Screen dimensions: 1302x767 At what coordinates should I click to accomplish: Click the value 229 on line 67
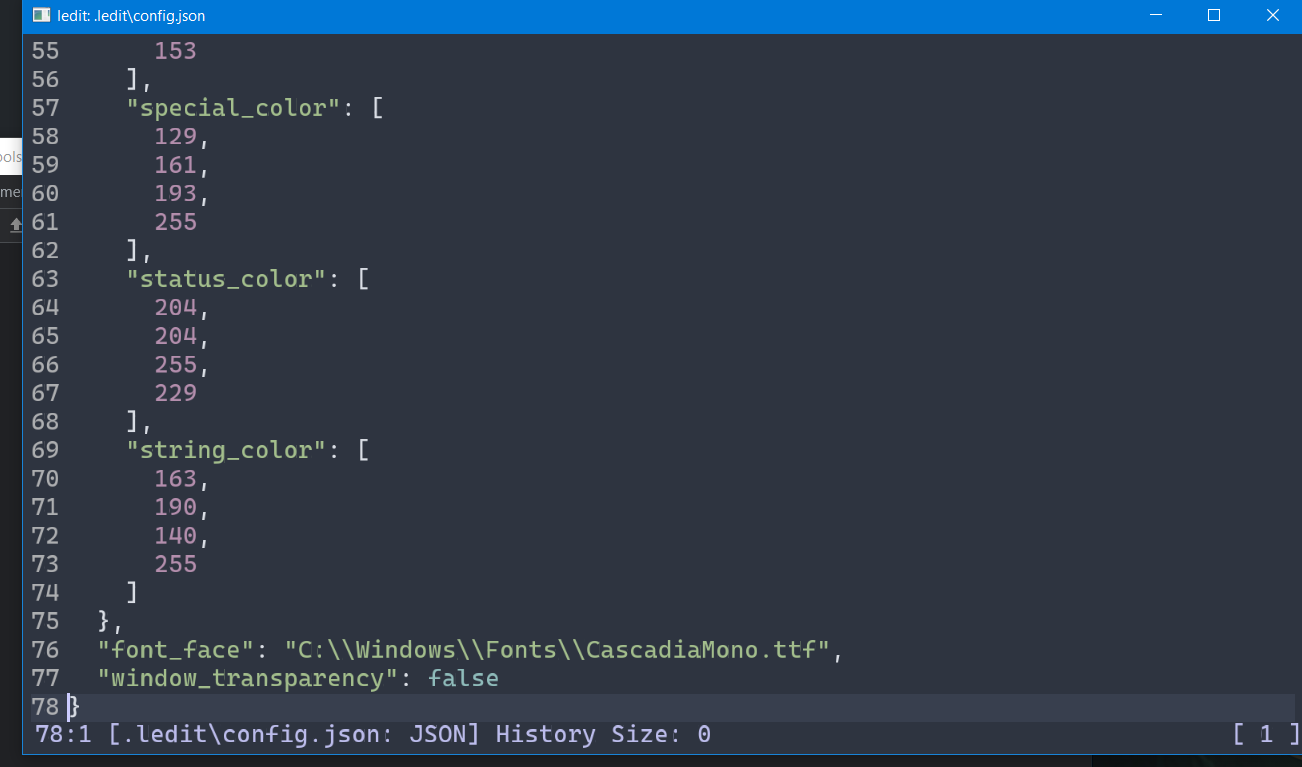click(x=175, y=393)
